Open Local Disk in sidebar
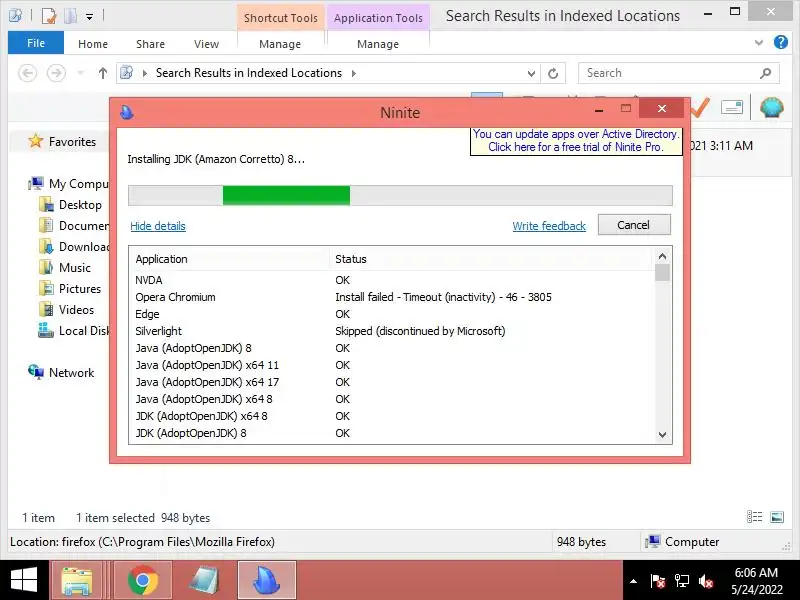This screenshot has width=800, height=600. click(74, 330)
